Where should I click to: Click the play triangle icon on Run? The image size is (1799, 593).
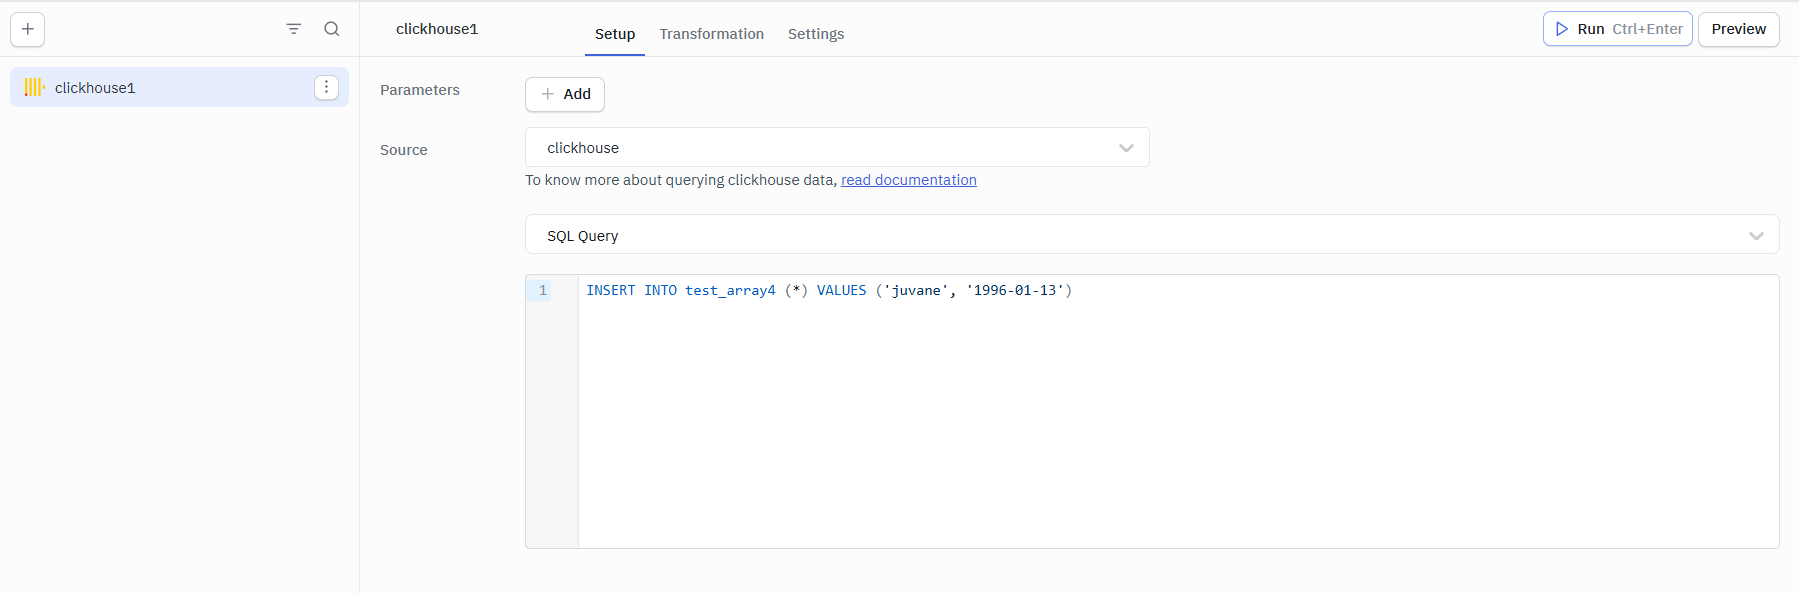point(1561,29)
